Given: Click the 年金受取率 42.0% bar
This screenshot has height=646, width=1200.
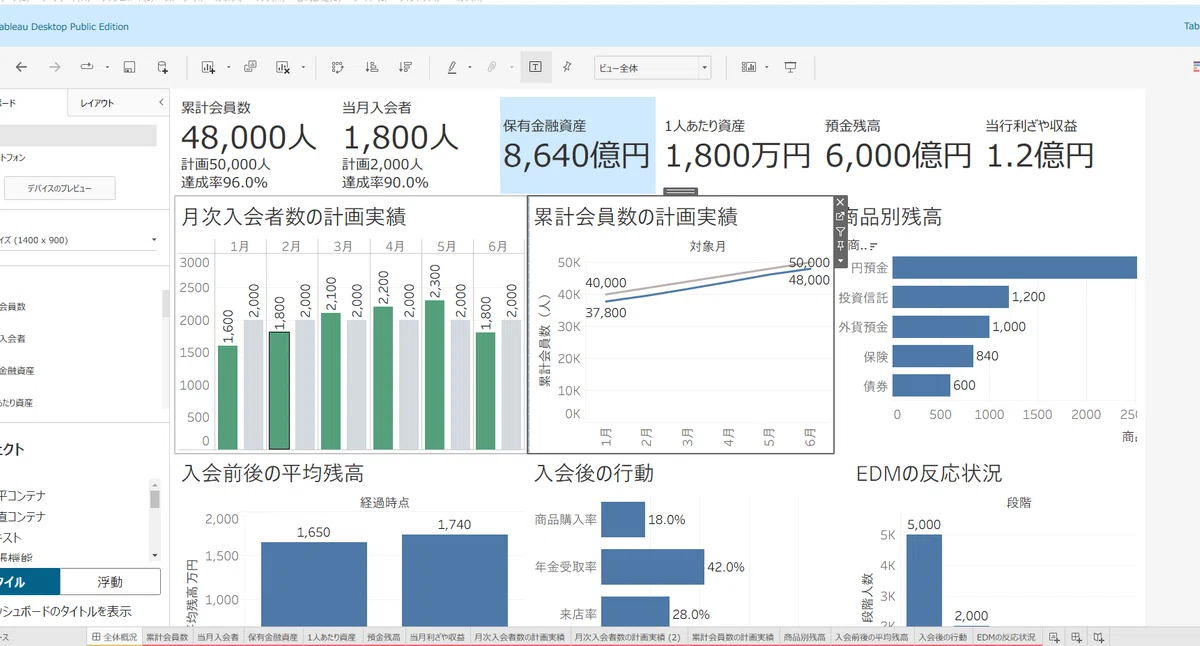Looking at the screenshot, I should pos(651,567).
